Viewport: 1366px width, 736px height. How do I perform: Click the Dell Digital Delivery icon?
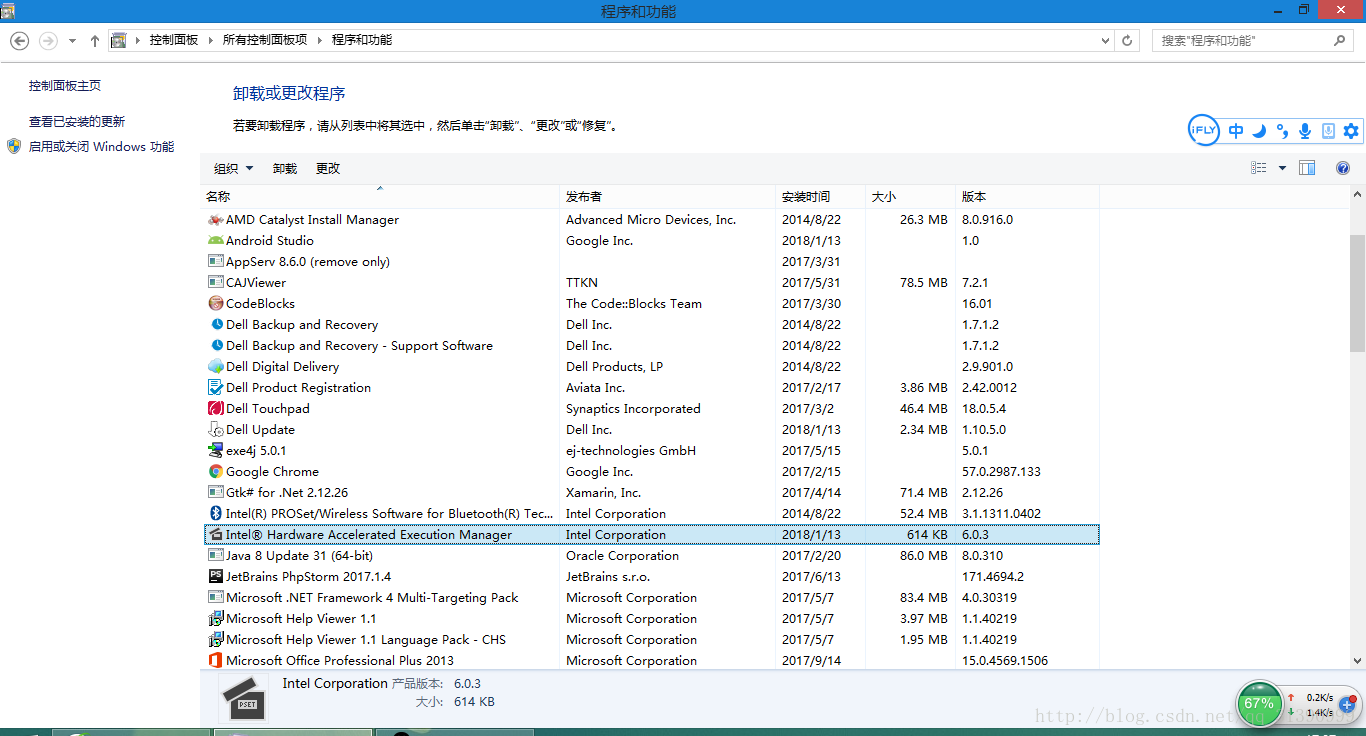coord(215,367)
